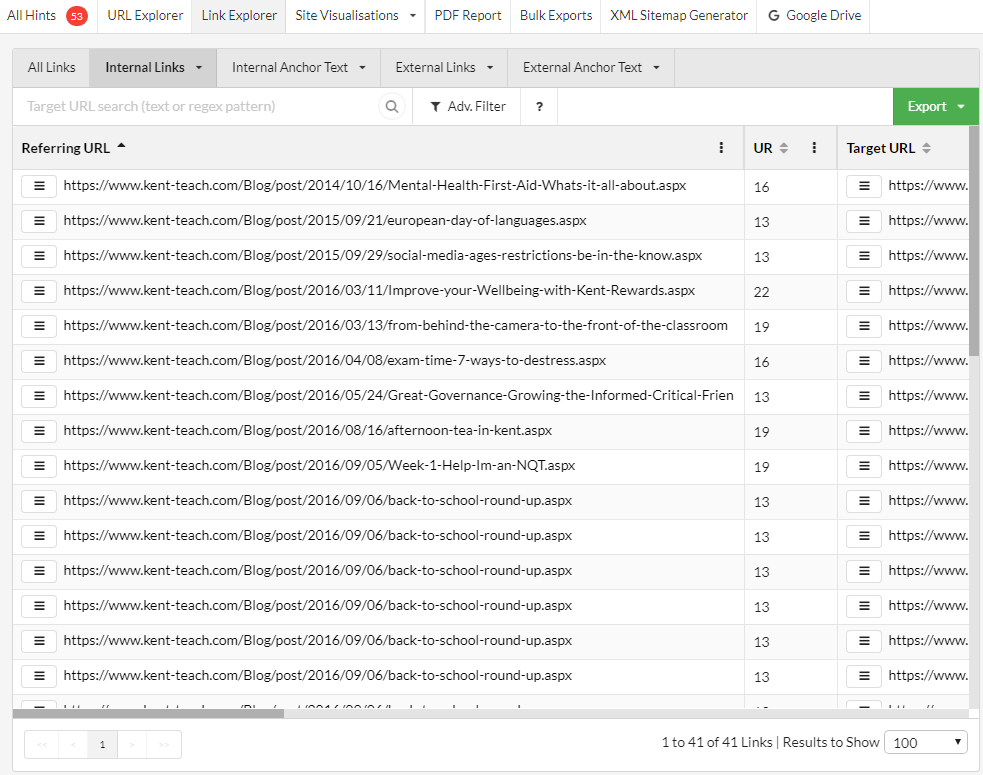This screenshot has width=983, height=775.
Task: Click the Mental-Health-First-Aid referring URL text
Action: tap(375, 186)
